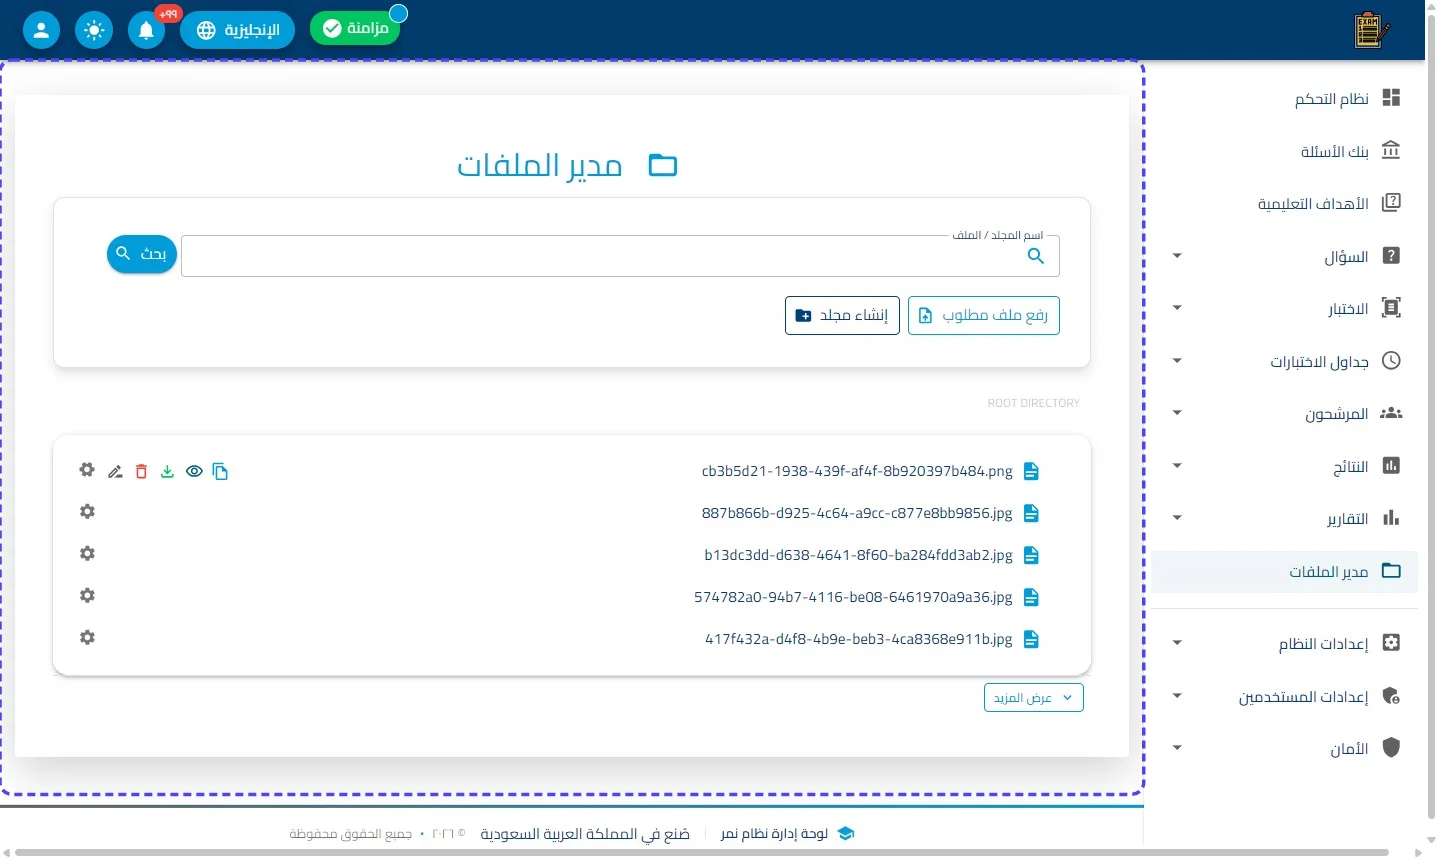
Task: Click رفع ملف مطلوب upload button
Action: pos(984,316)
